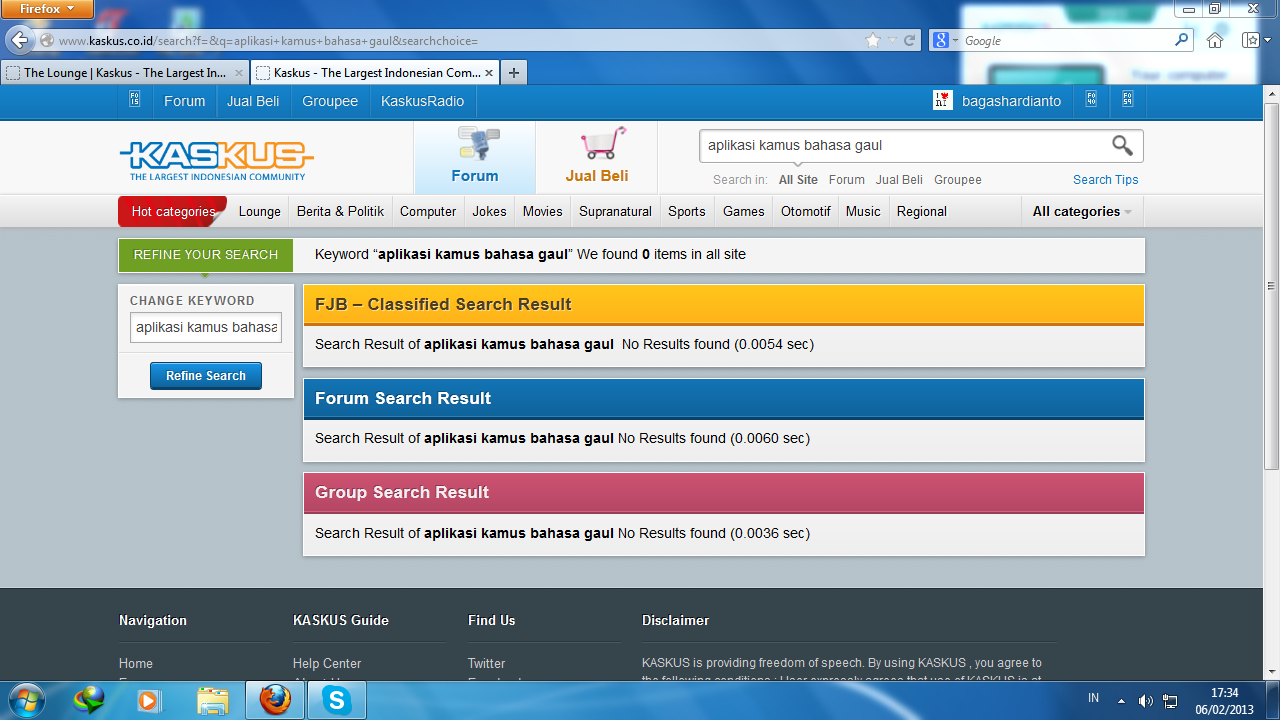Open the Games category
Image resolution: width=1280 pixels, height=720 pixels.
click(744, 211)
